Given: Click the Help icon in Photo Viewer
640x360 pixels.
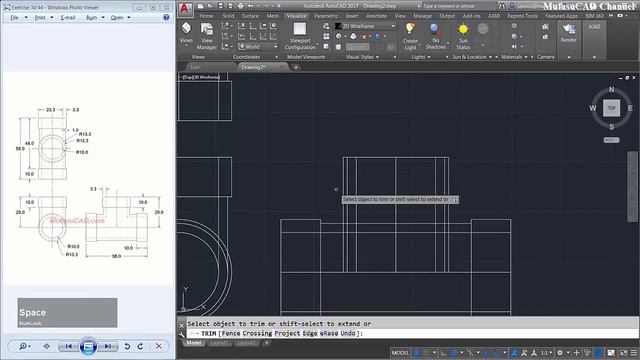Looking at the screenshot, I should click(166, 18).
